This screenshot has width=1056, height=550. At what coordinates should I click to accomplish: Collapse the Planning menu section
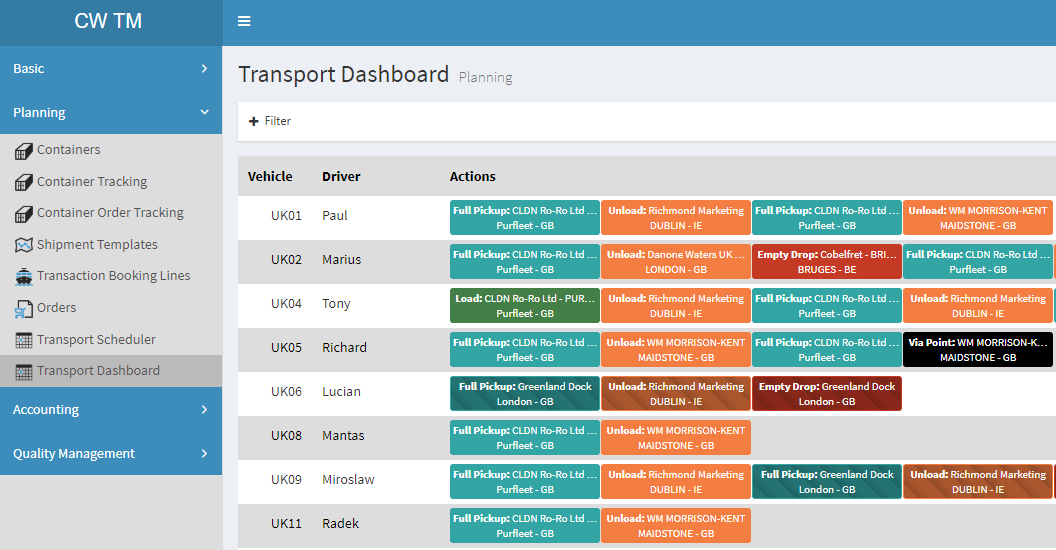click(x=110, y=112)
